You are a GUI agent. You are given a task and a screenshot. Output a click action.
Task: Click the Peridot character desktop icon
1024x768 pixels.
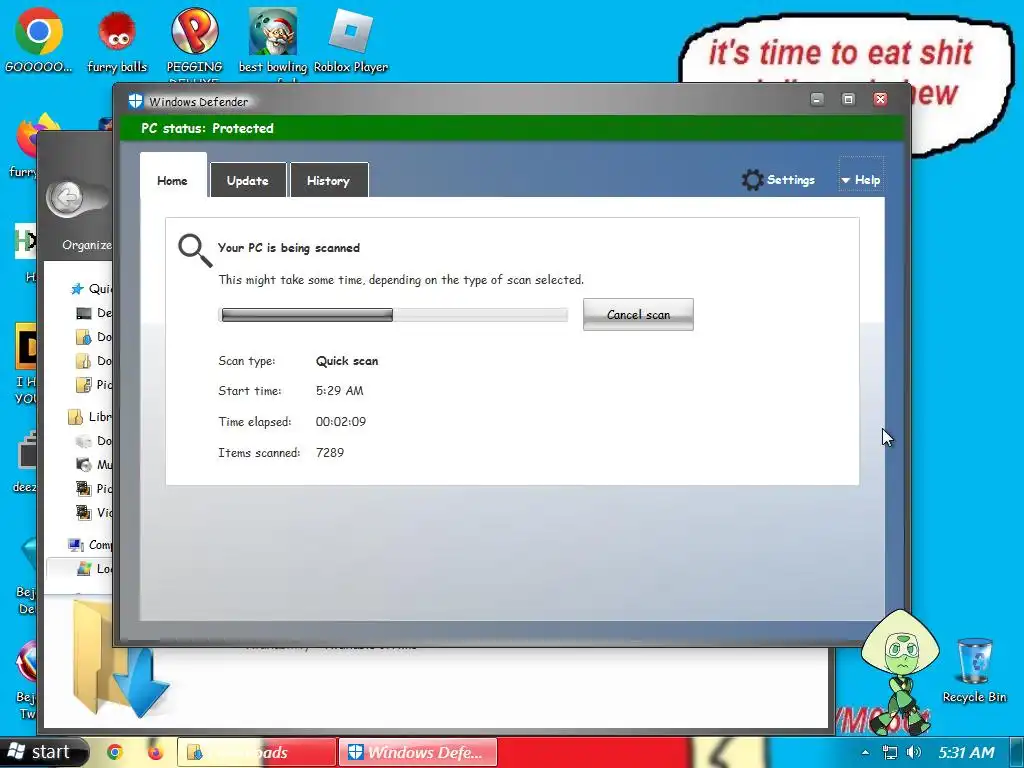pyautogui.click(x=901, y=671)
